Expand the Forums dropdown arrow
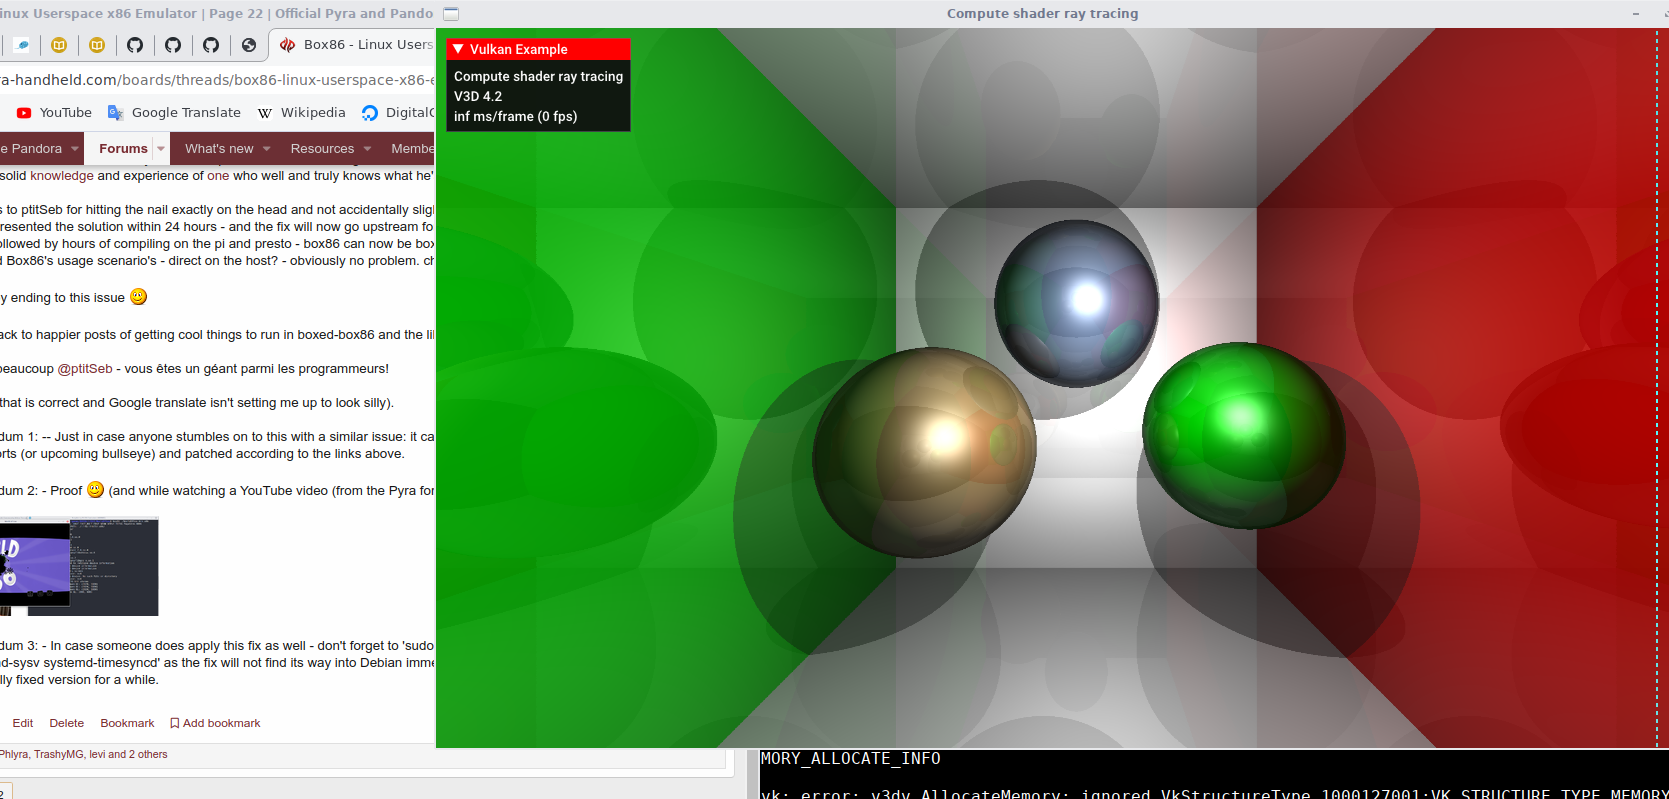Viewport: 1669px width, 799px height. pyautogui.click(x=161, y=149)
